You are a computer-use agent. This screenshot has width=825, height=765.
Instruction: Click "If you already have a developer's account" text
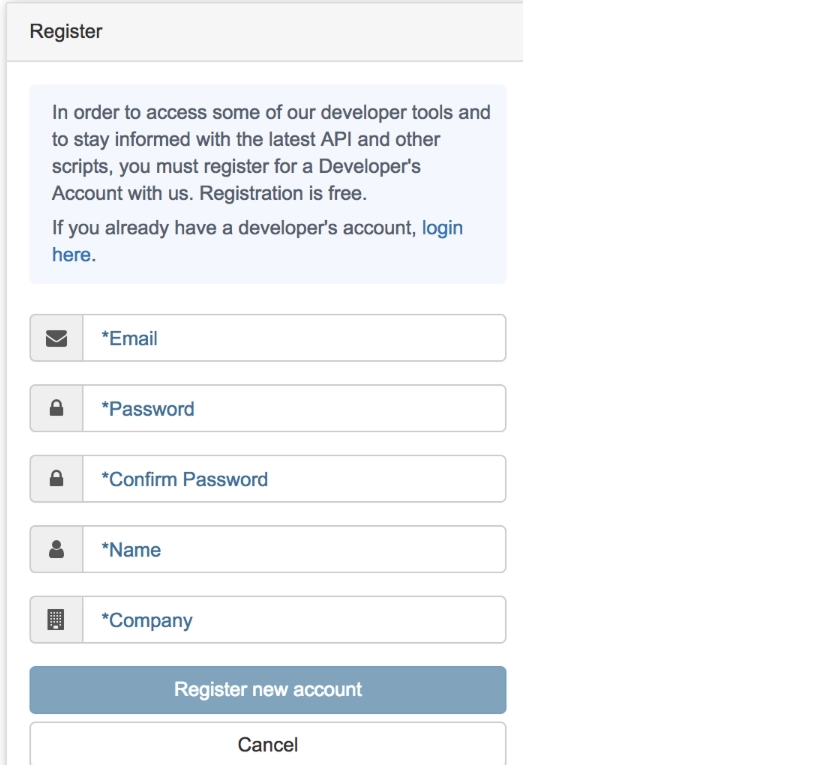(233, 228)
